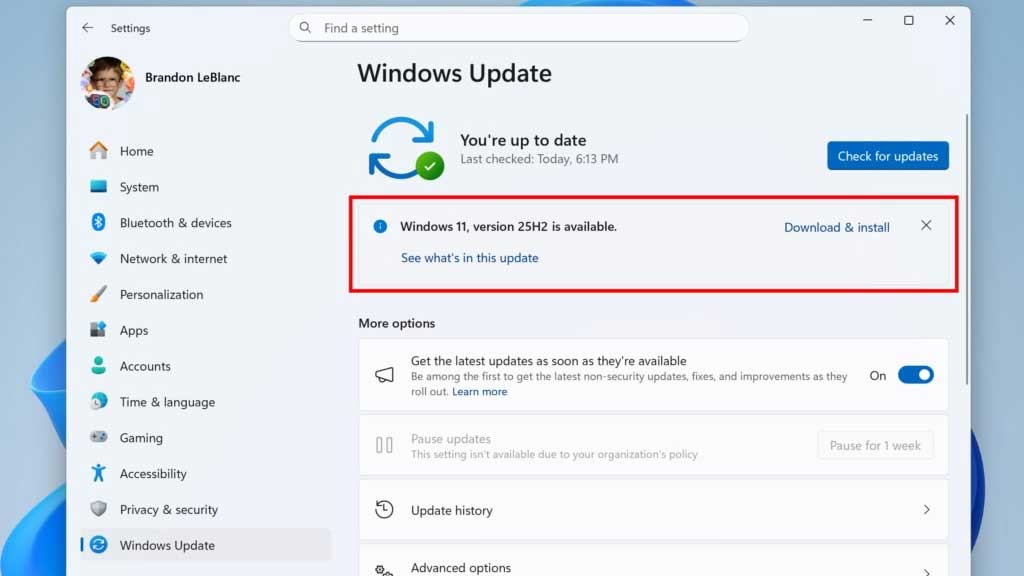The width and height of the screenshot is (1024, 576).
Task: Open See what's in this update
Action: coord(469,258)
